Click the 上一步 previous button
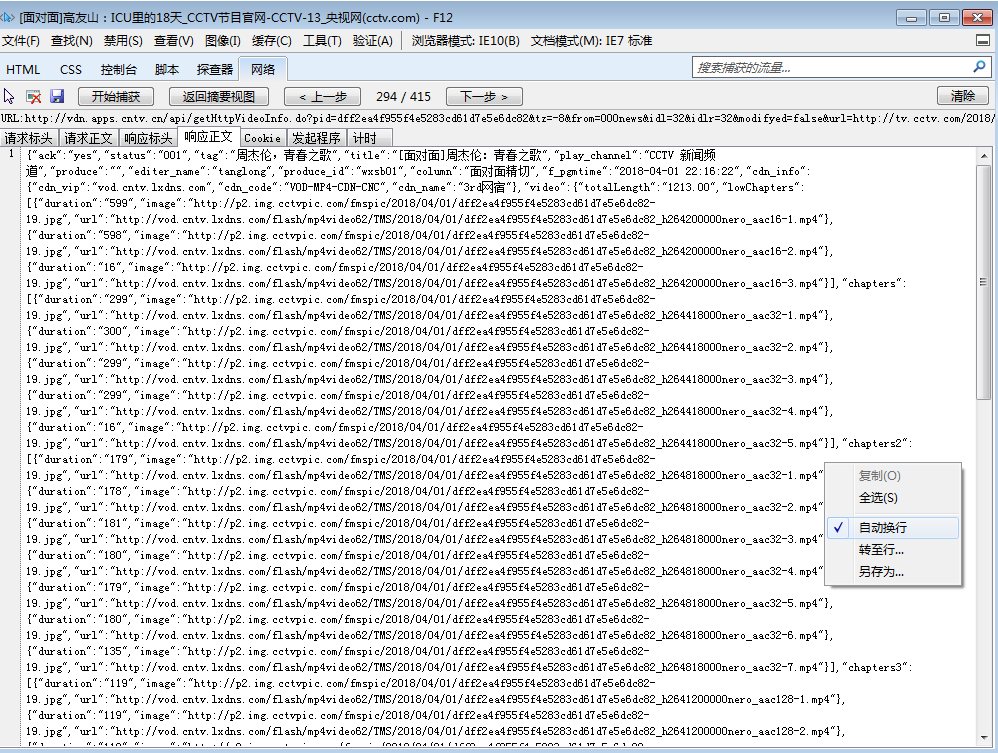The height and width of the screenshot is (753, 998). [323, 96]
